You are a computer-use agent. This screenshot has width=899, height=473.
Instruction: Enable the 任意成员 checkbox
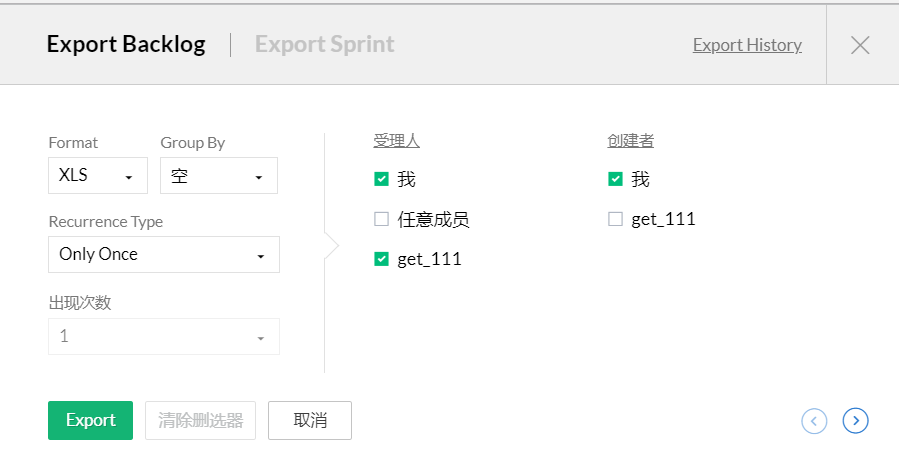pyautogui.click(x=381, y=219)
